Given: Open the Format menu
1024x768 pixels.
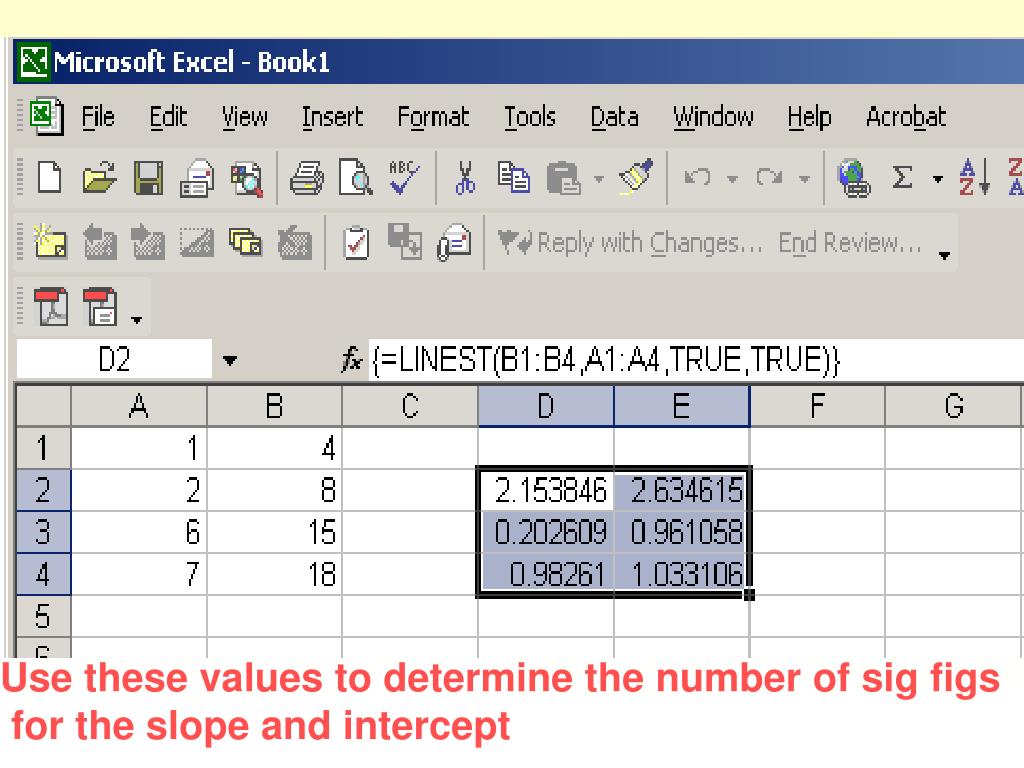Looking at the screenshot, I should pyautogui.click(x=433, y=118).
